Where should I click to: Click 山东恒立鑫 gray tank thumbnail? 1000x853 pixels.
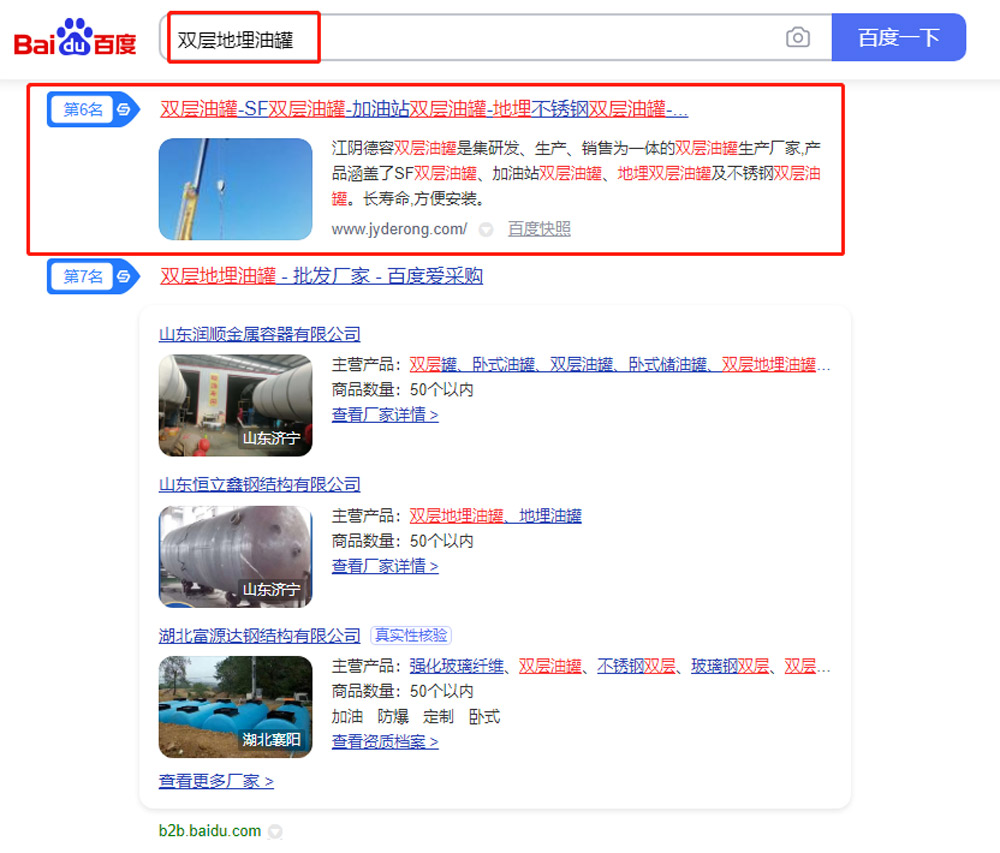(x=235, y=556)
